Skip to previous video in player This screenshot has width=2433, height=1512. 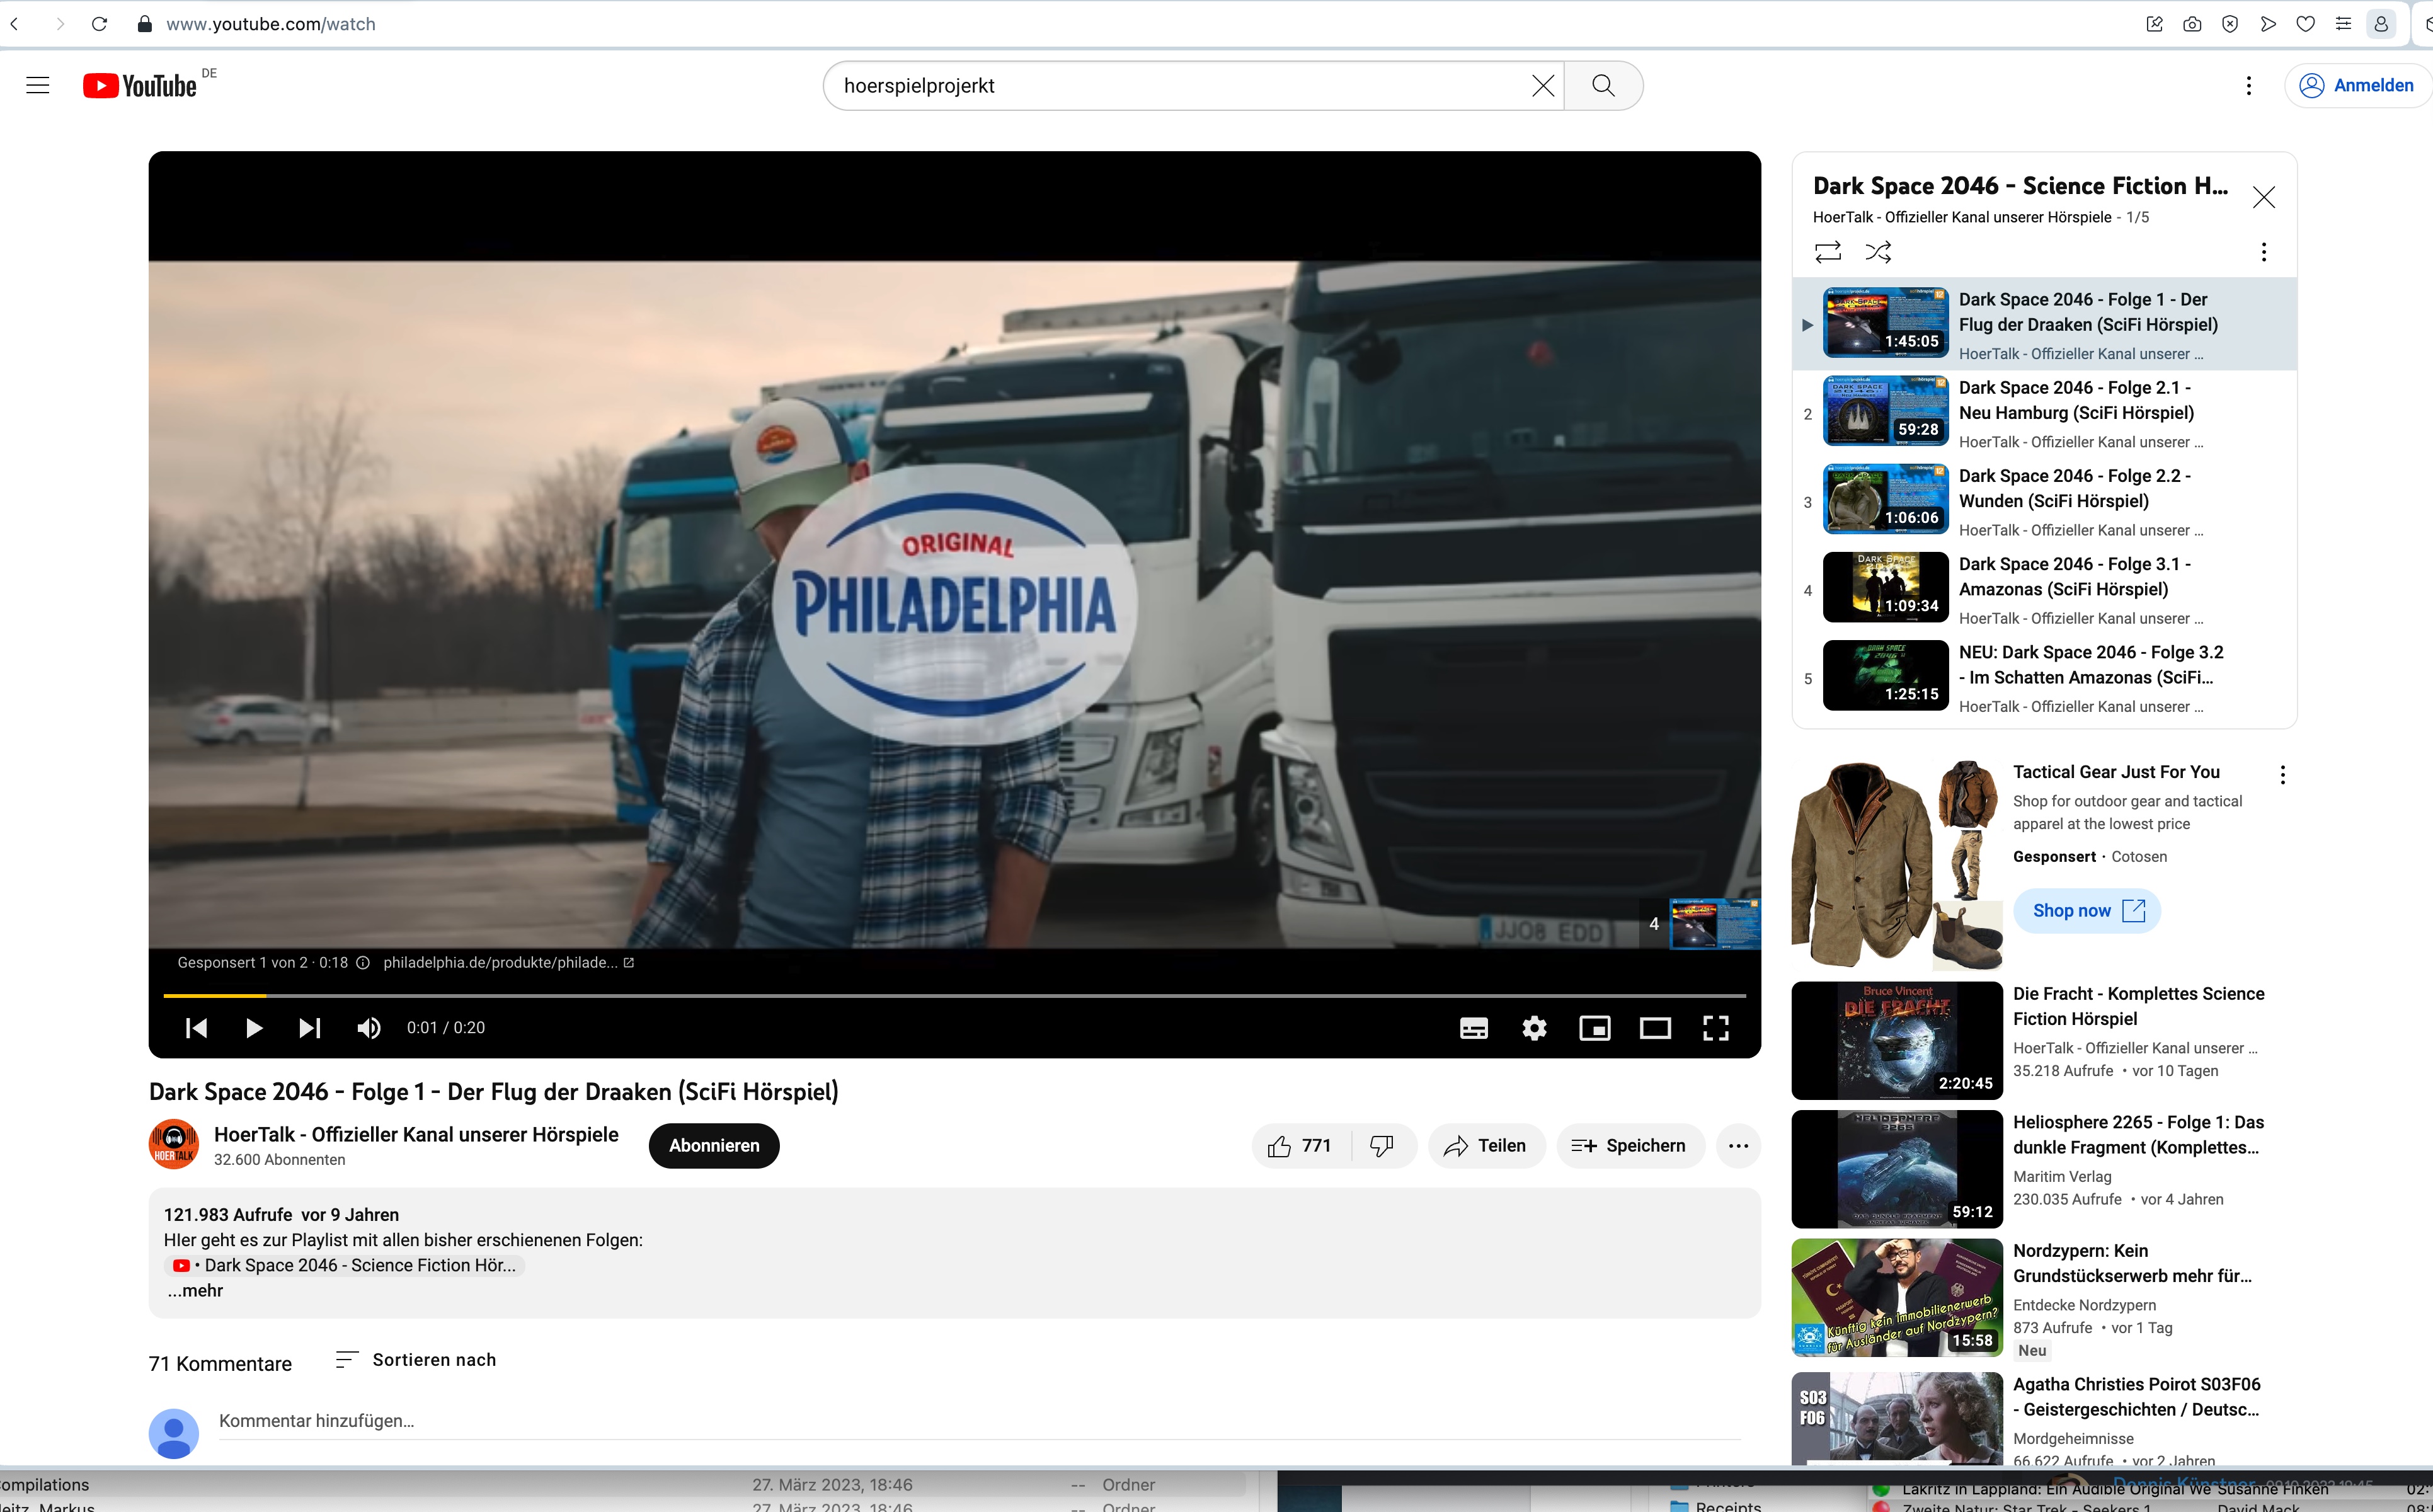[x=196, y=1028]
